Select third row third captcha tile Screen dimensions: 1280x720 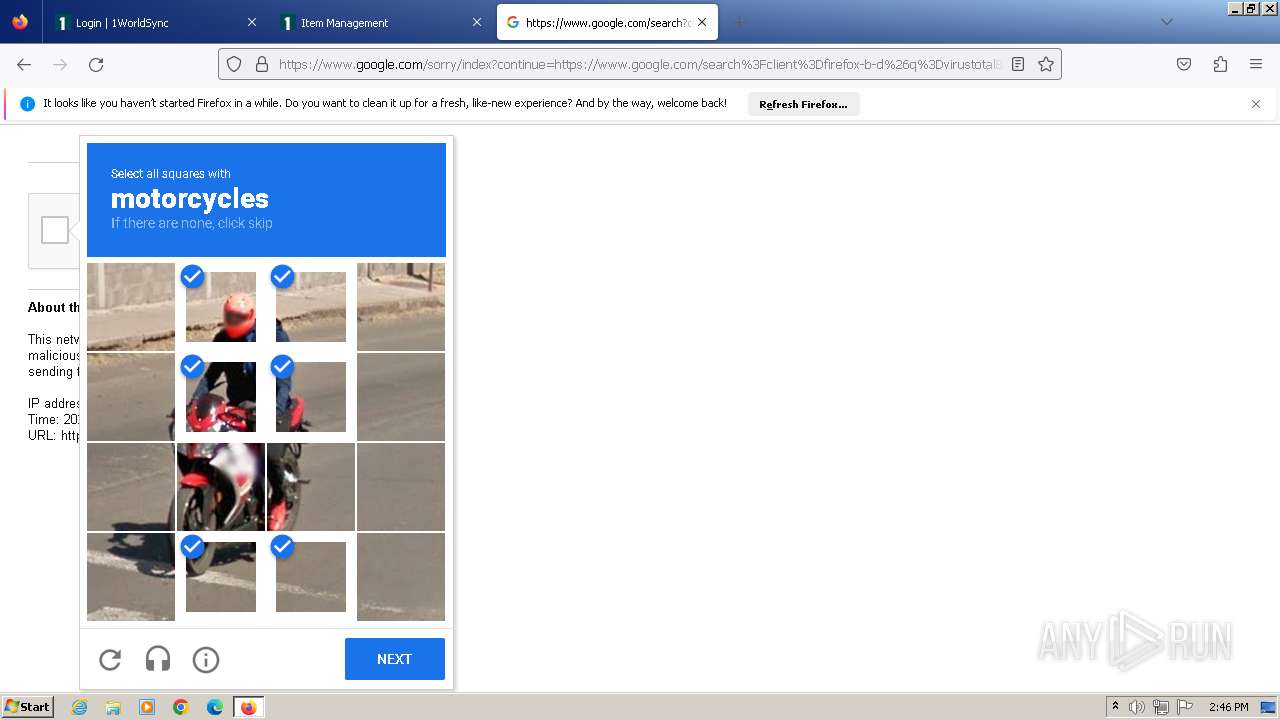pyautogui.click(x=311, y=487)
